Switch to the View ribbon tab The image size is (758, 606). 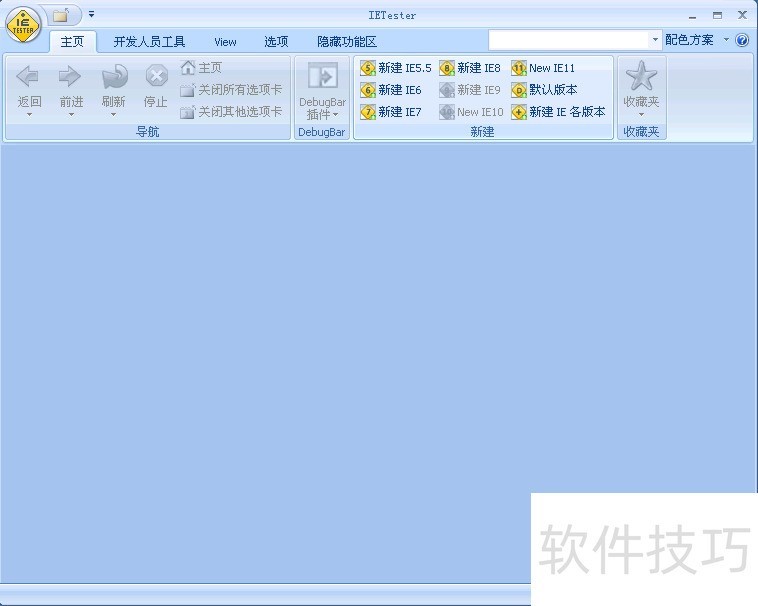pos(225,42)
